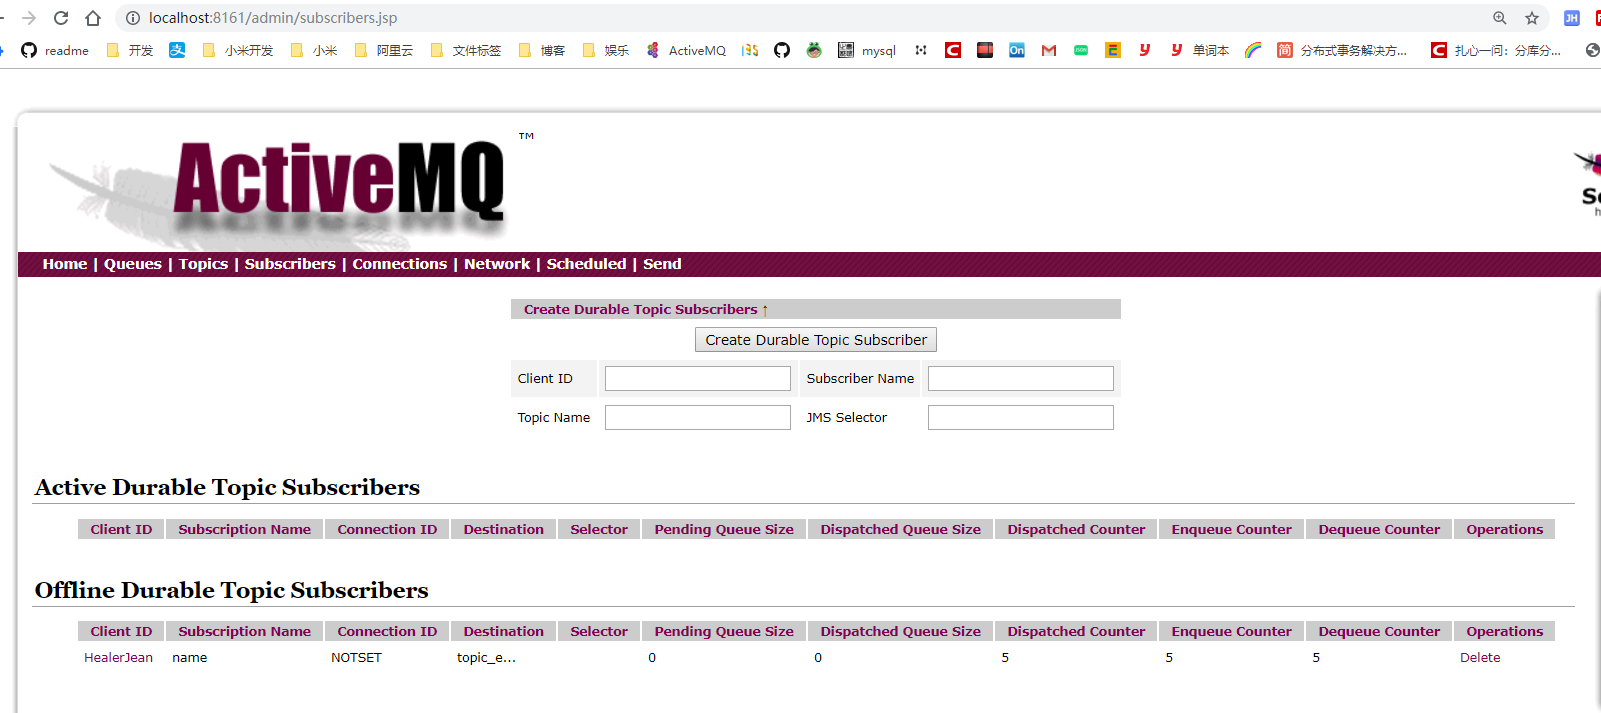1601x713 pixels.
Task: Open the GitHub octocat bookmark after ActiveMQ
Action: 782,50
